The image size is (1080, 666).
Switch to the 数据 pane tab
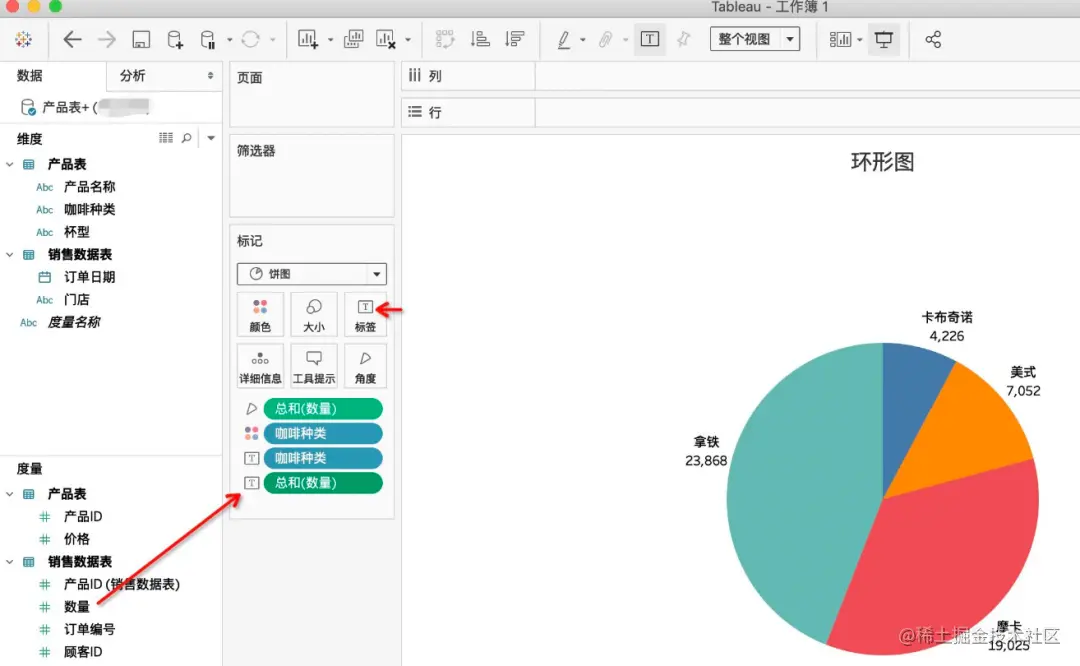tap(30, 76)
